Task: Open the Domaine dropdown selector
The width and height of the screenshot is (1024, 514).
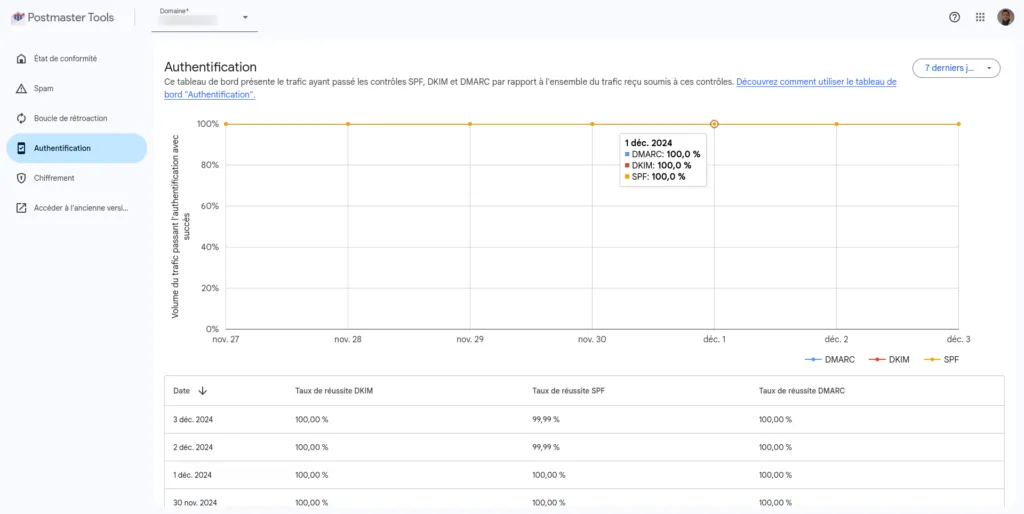Action: point(205,18)
